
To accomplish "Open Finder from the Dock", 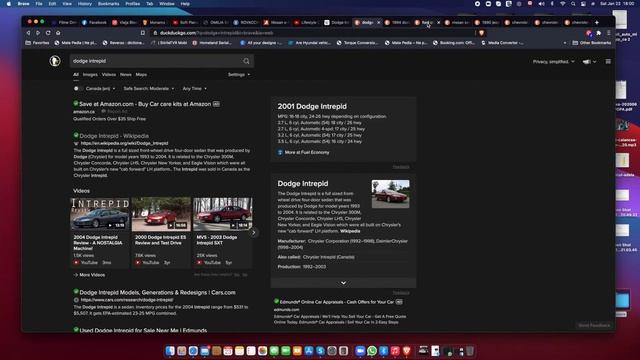I will [x=170, y=351].
